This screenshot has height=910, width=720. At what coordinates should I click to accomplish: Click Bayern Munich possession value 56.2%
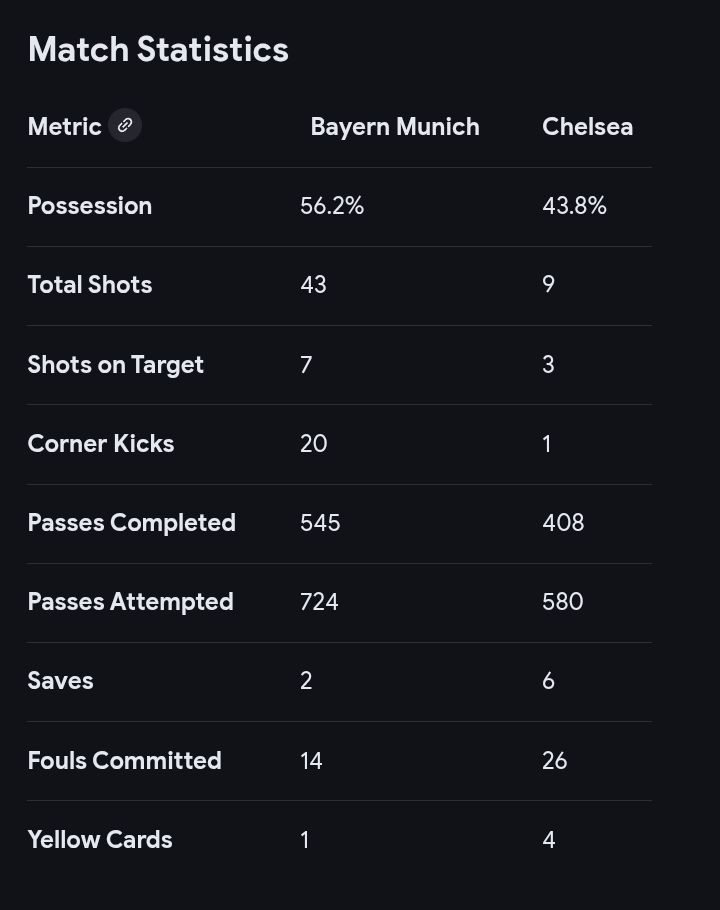pyautogui.click(x=332, y=206)
